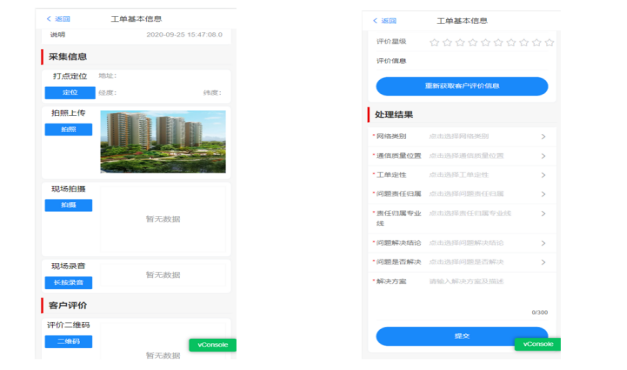Select the tenth rating star
This screenshot has height=370, width=627.
(x=549, y=42)
